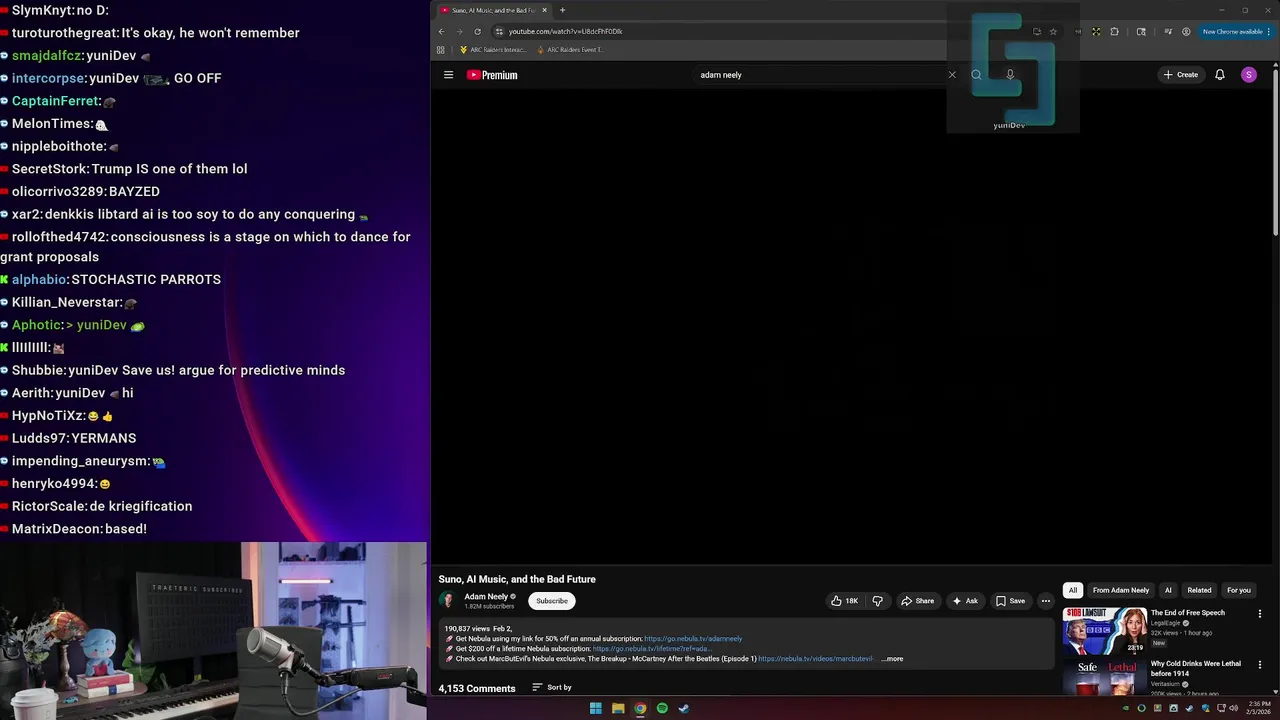Open Chrome extensions puzzle icon
The image size is (1280, 720).
(1114, 31)
